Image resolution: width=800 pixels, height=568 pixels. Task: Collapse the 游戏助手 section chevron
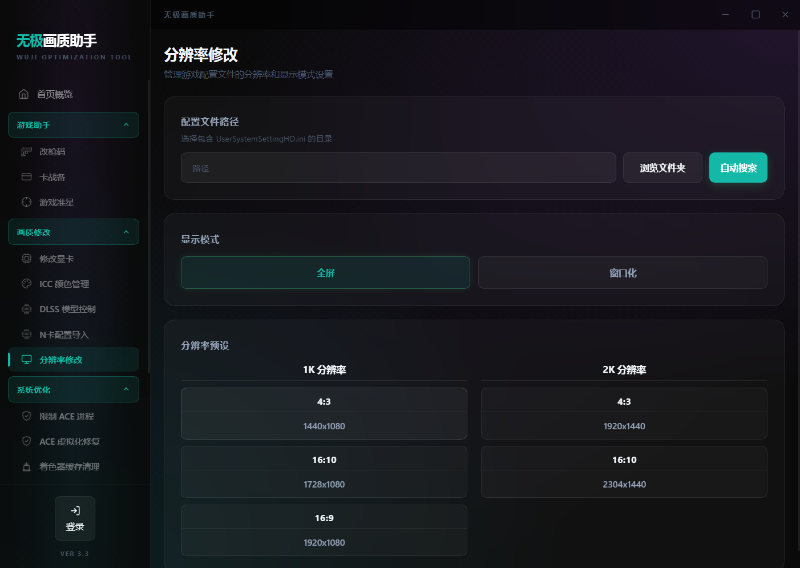tap(125, 125)
